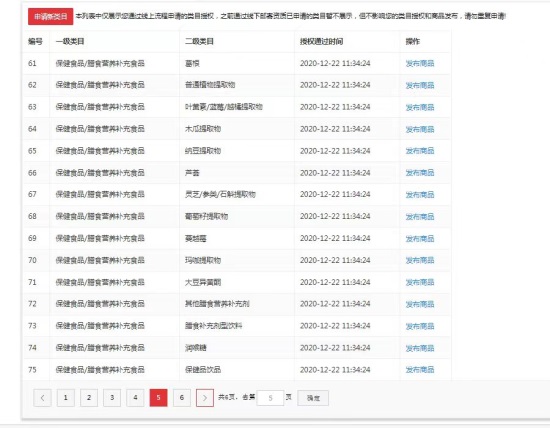The width and height of the screenshot is (550, 428).
Task: Click the 授权通过时间 column header
Action: click(x=321, y=41)
